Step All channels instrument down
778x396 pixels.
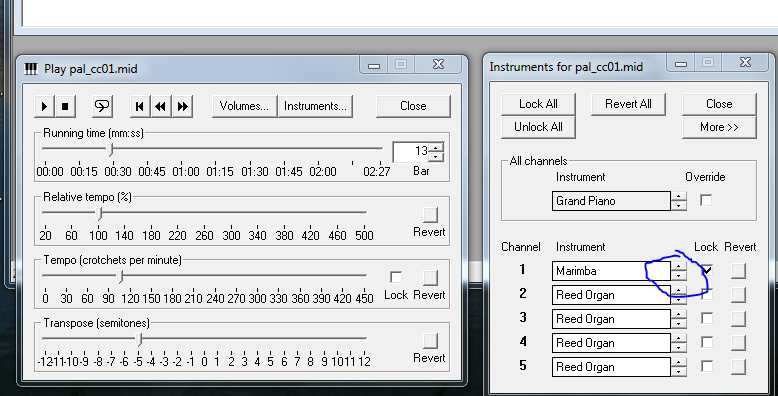coord(678,206)
